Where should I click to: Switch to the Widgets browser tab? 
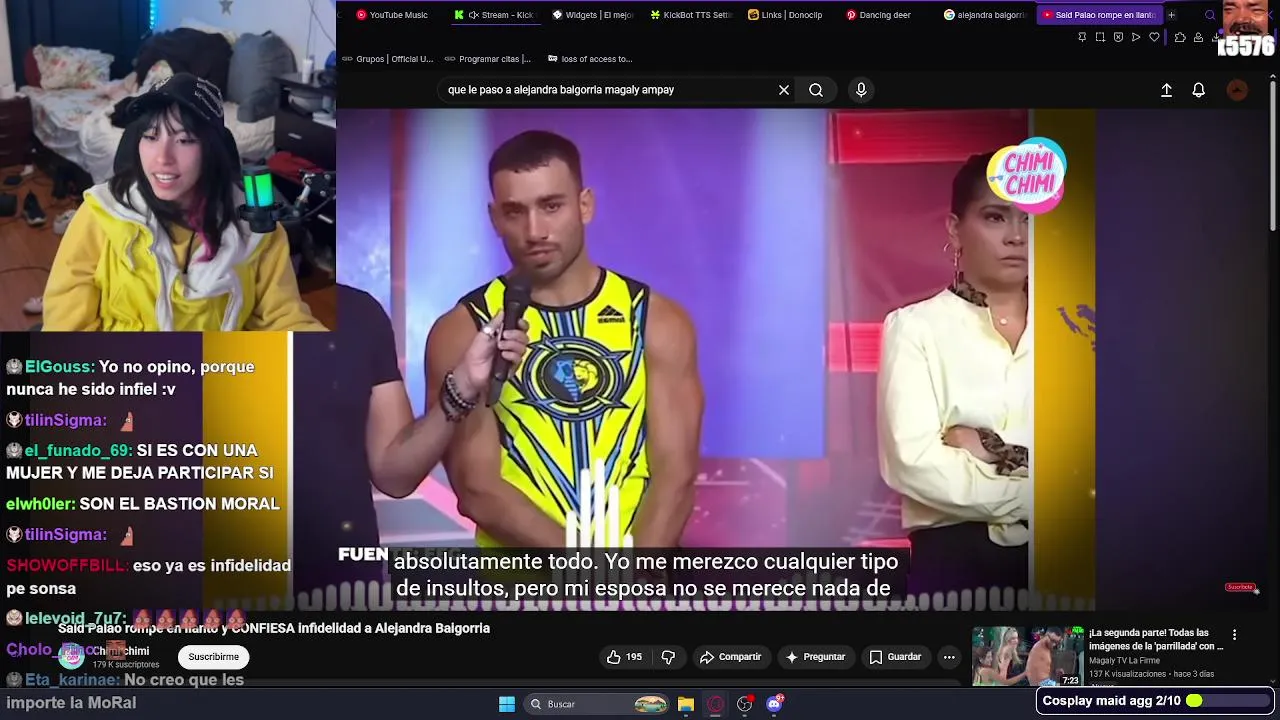tap(592, 15)
